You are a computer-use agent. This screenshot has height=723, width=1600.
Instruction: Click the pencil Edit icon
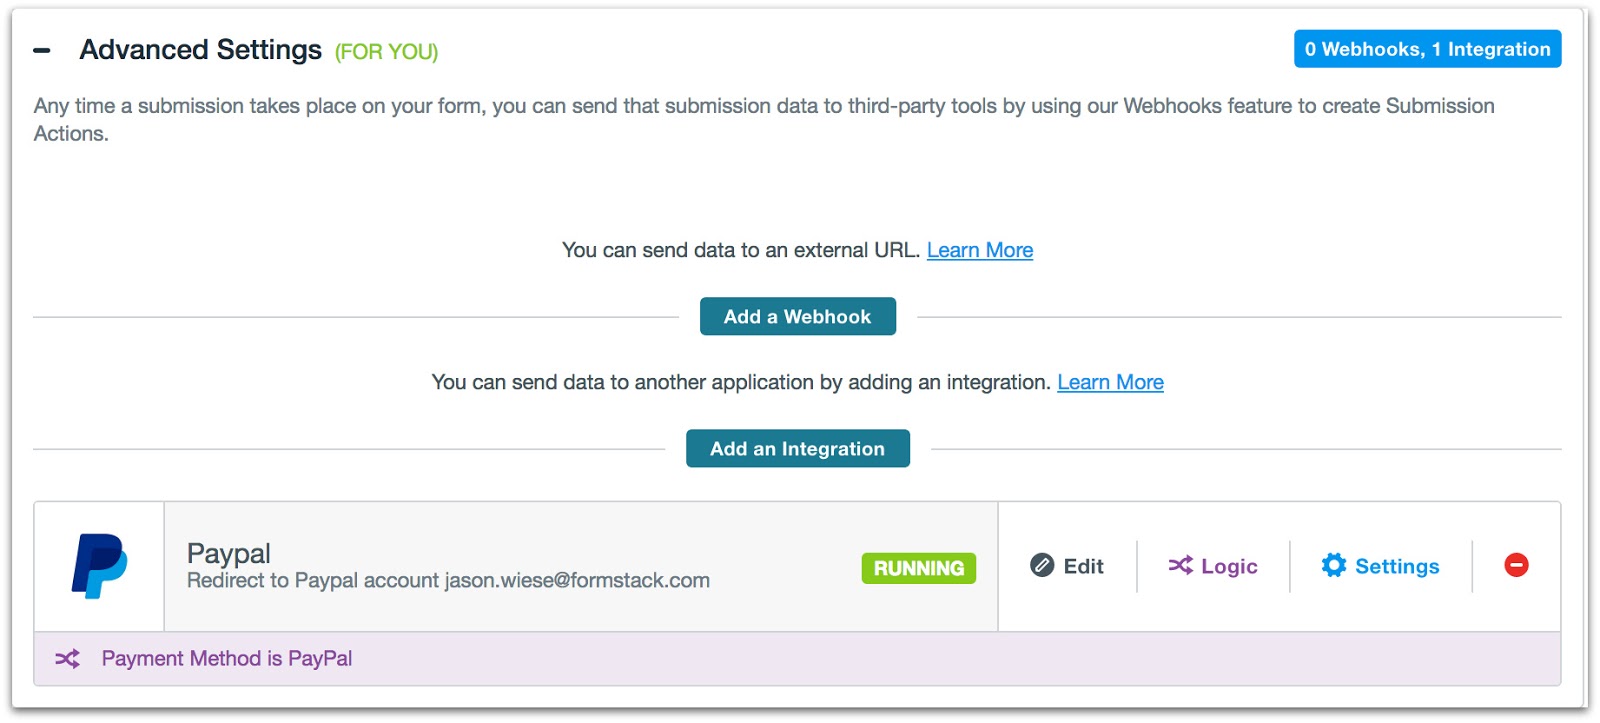click(1042, 566)
